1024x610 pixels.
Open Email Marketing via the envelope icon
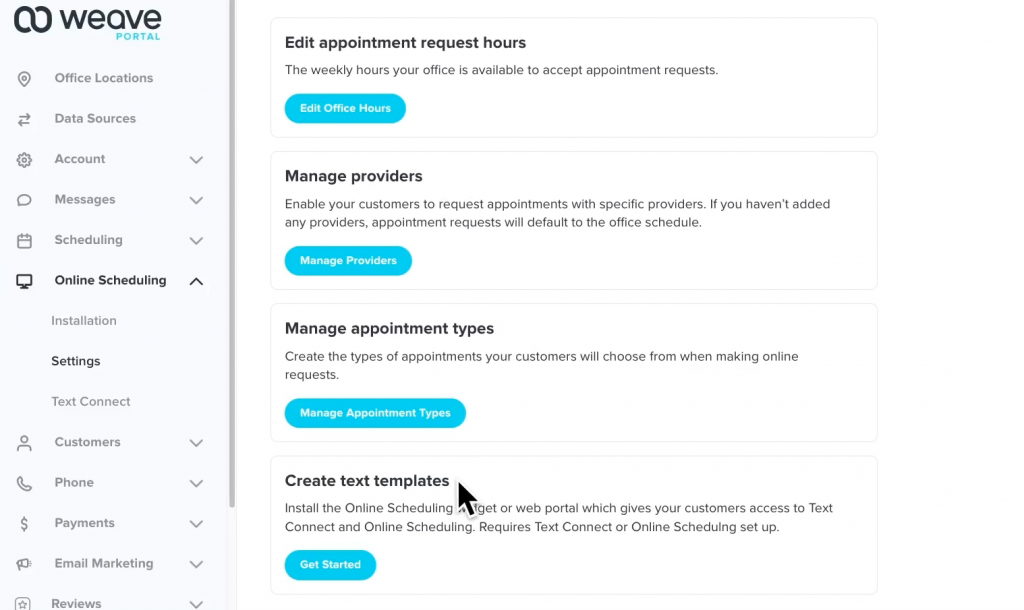click(24, 563)
